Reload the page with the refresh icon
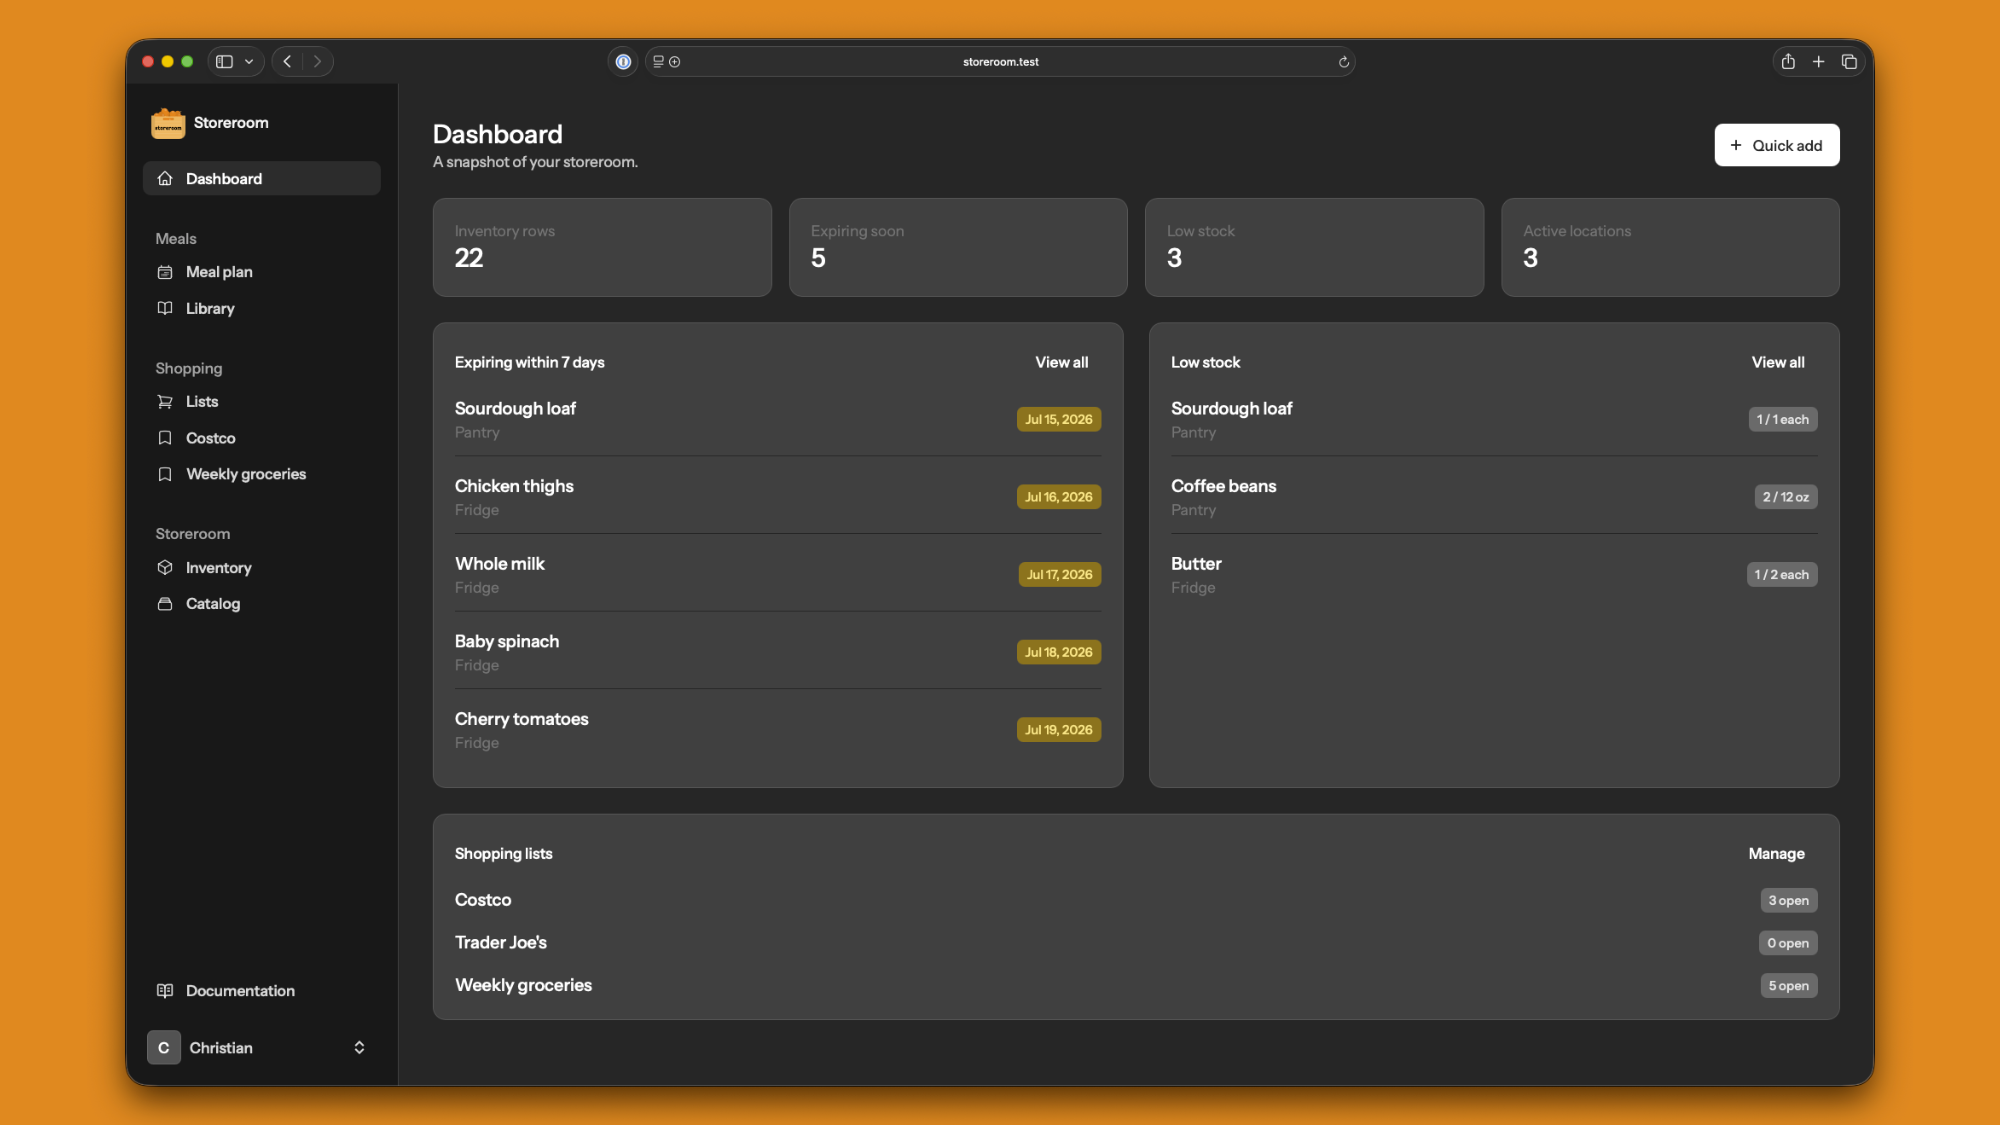The image size is (2000, 1125). point(1344,62)
